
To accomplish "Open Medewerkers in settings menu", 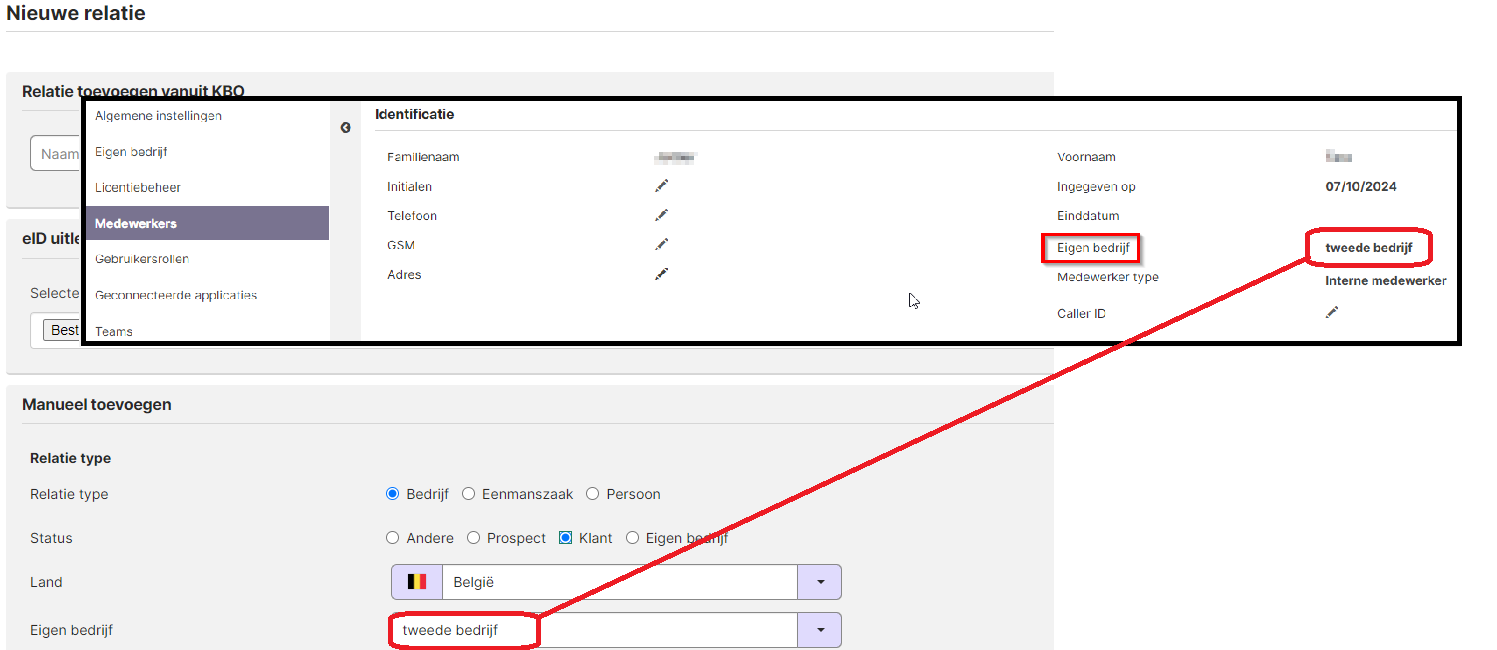I will pyautogui.click(x=207, y=223).
